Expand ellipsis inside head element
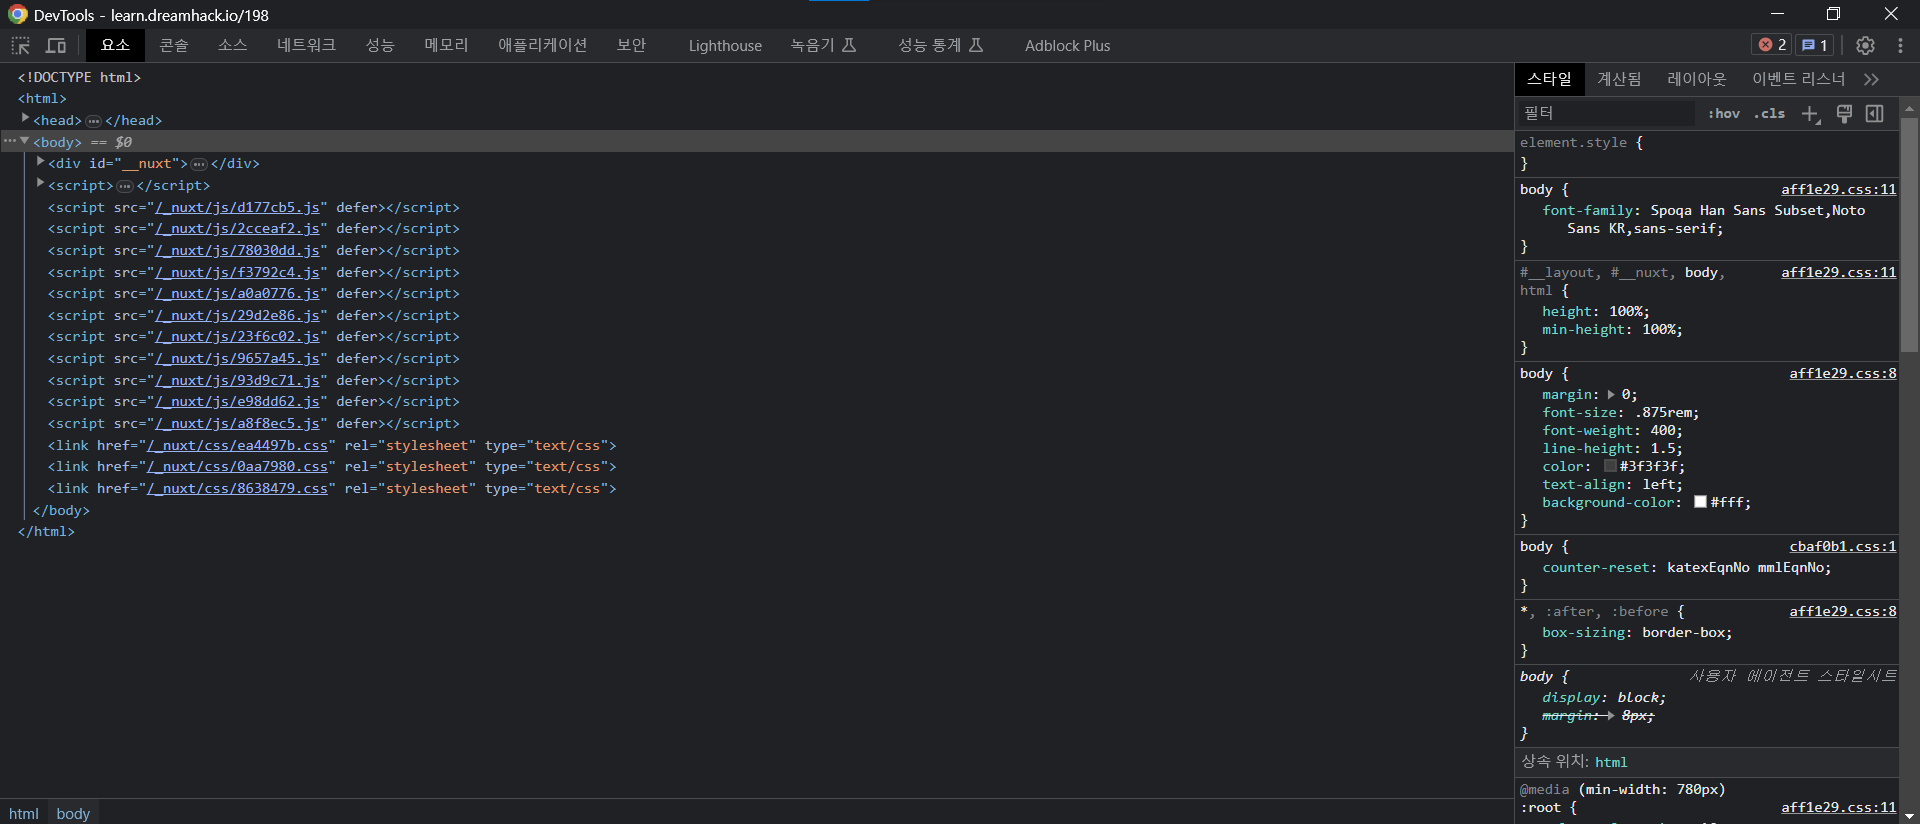The height and width of the screenshot is (824, 1920). pos(94,121)
